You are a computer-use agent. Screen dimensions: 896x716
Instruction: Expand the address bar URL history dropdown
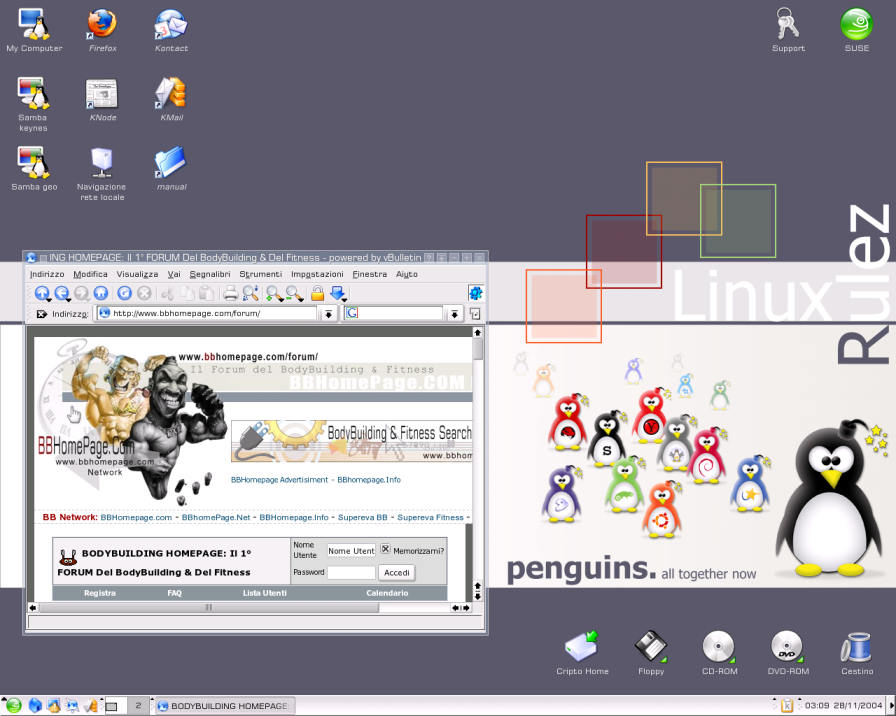point(328,314)
